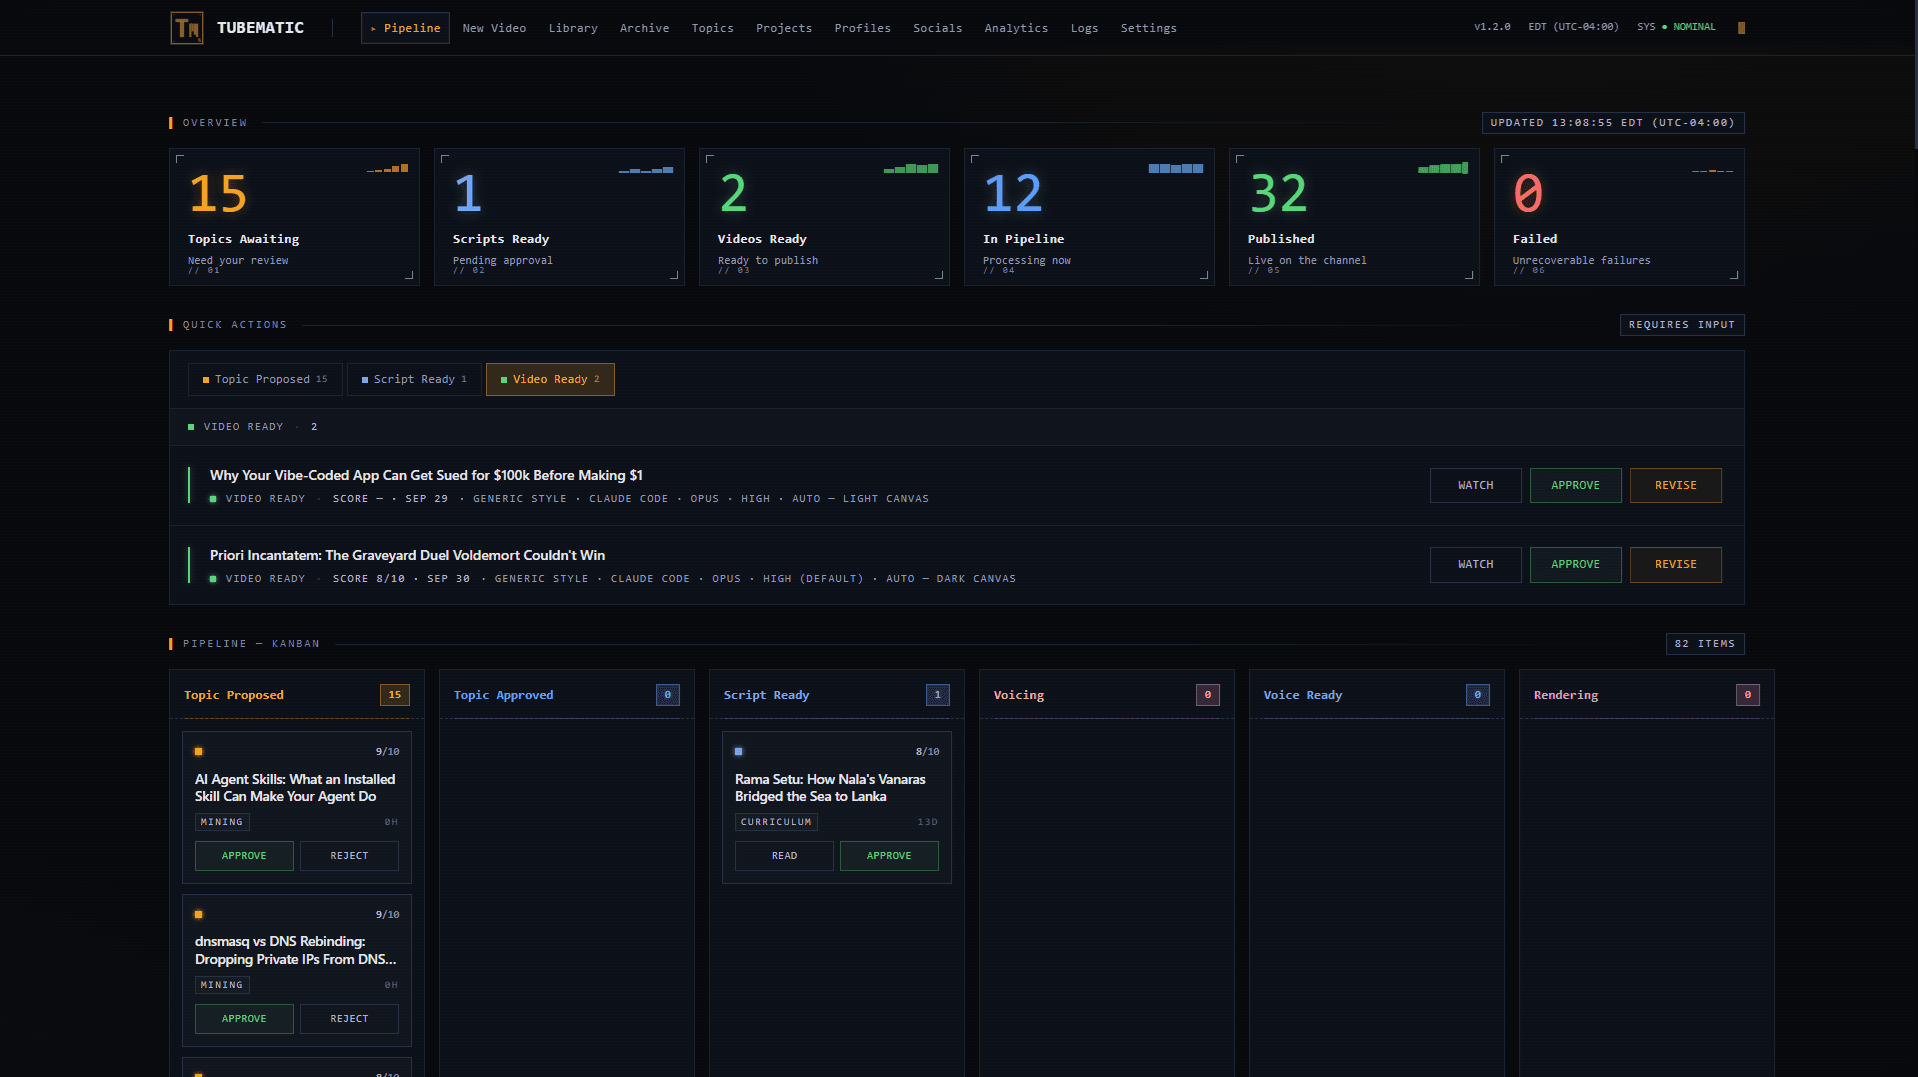Approve the Rama Setu script
The height and width of the screenshot is (1077, 1918).
coord(889,856)
